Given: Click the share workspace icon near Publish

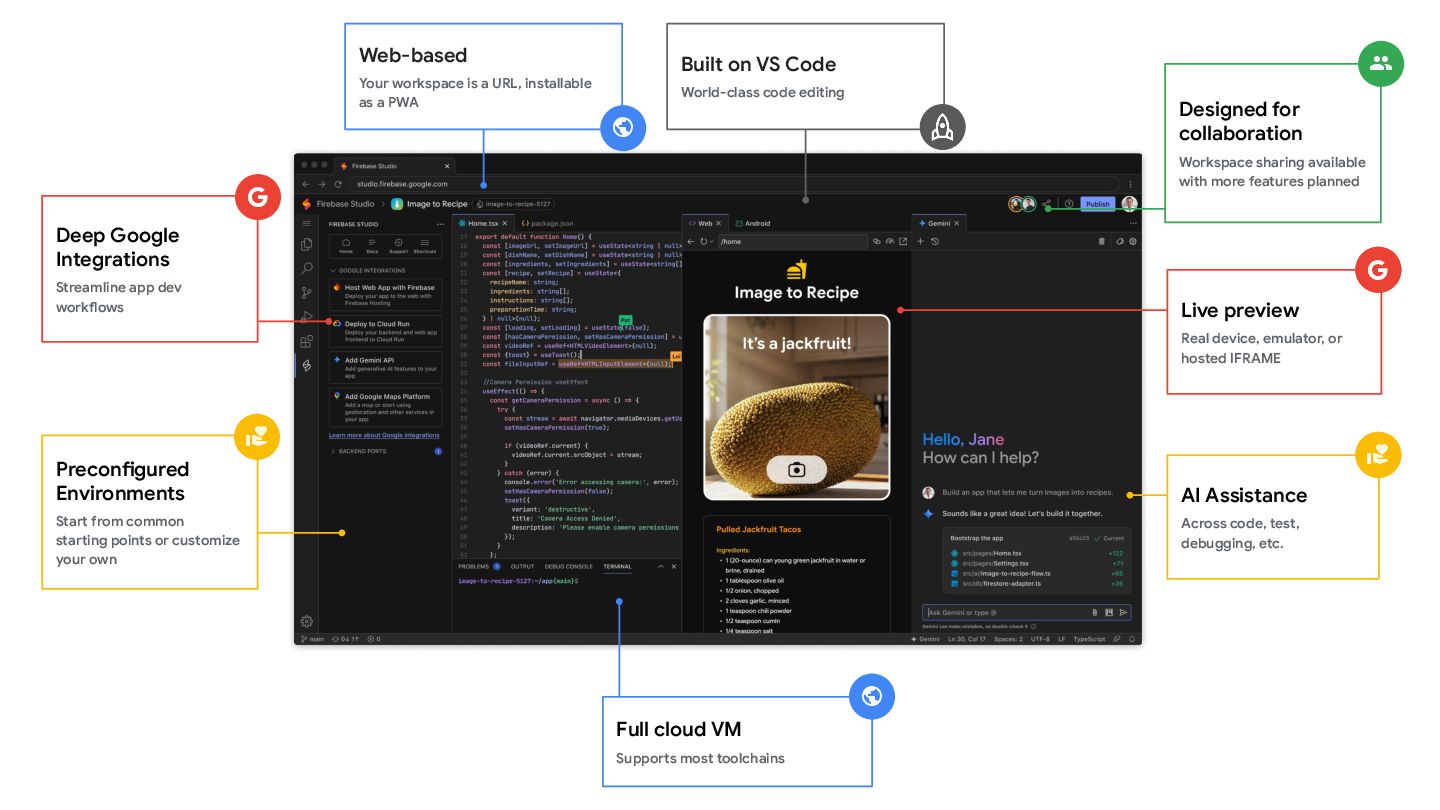Looking at the screenshot, I should (x=1047, y=204).
